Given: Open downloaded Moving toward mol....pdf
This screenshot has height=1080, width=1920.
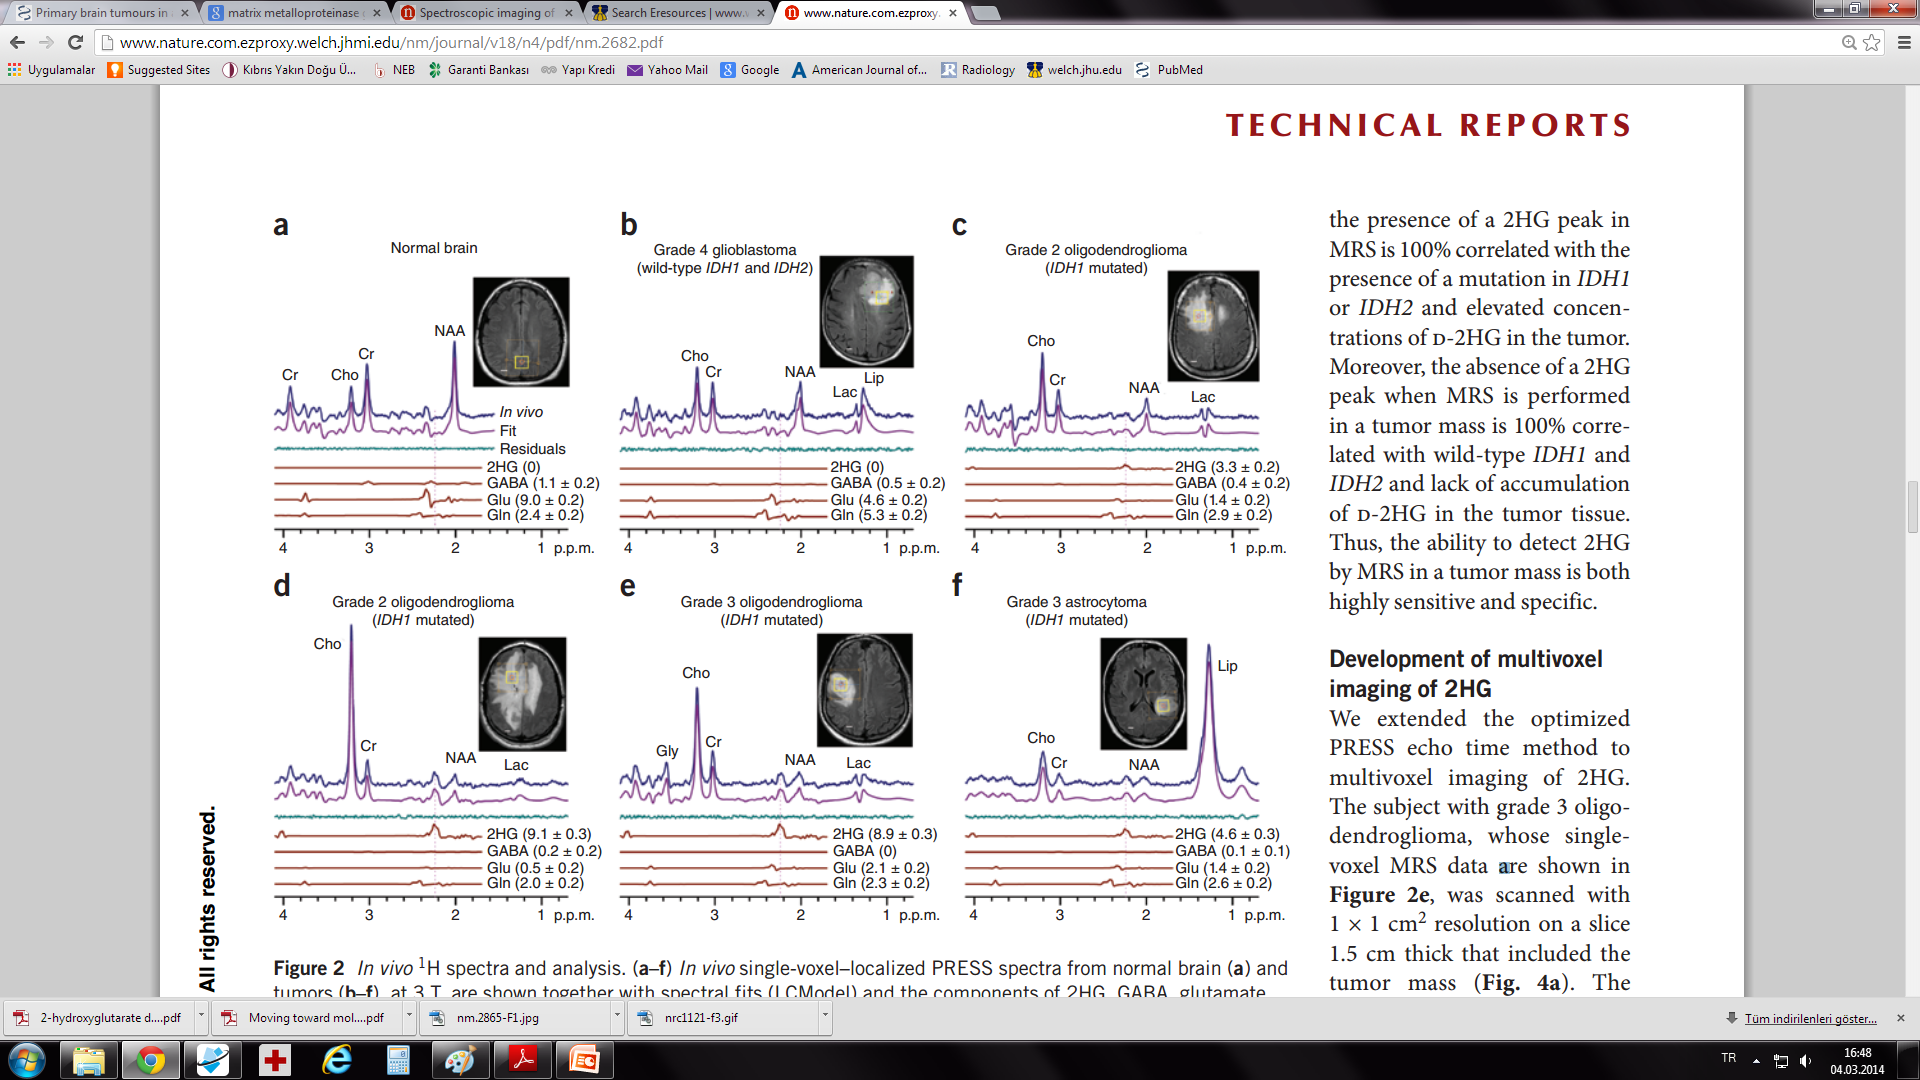Looking at the screenshot, I should [308, 1018].
